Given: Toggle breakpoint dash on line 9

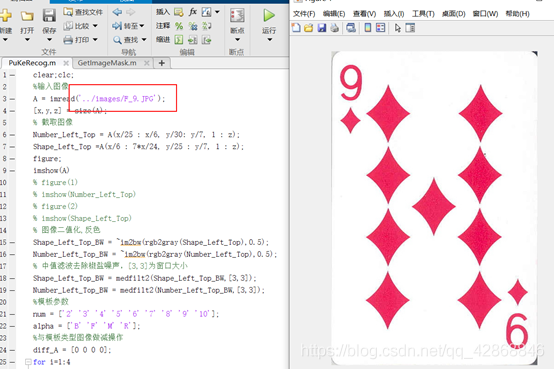Looking at the screenshot, I should 12,171.
